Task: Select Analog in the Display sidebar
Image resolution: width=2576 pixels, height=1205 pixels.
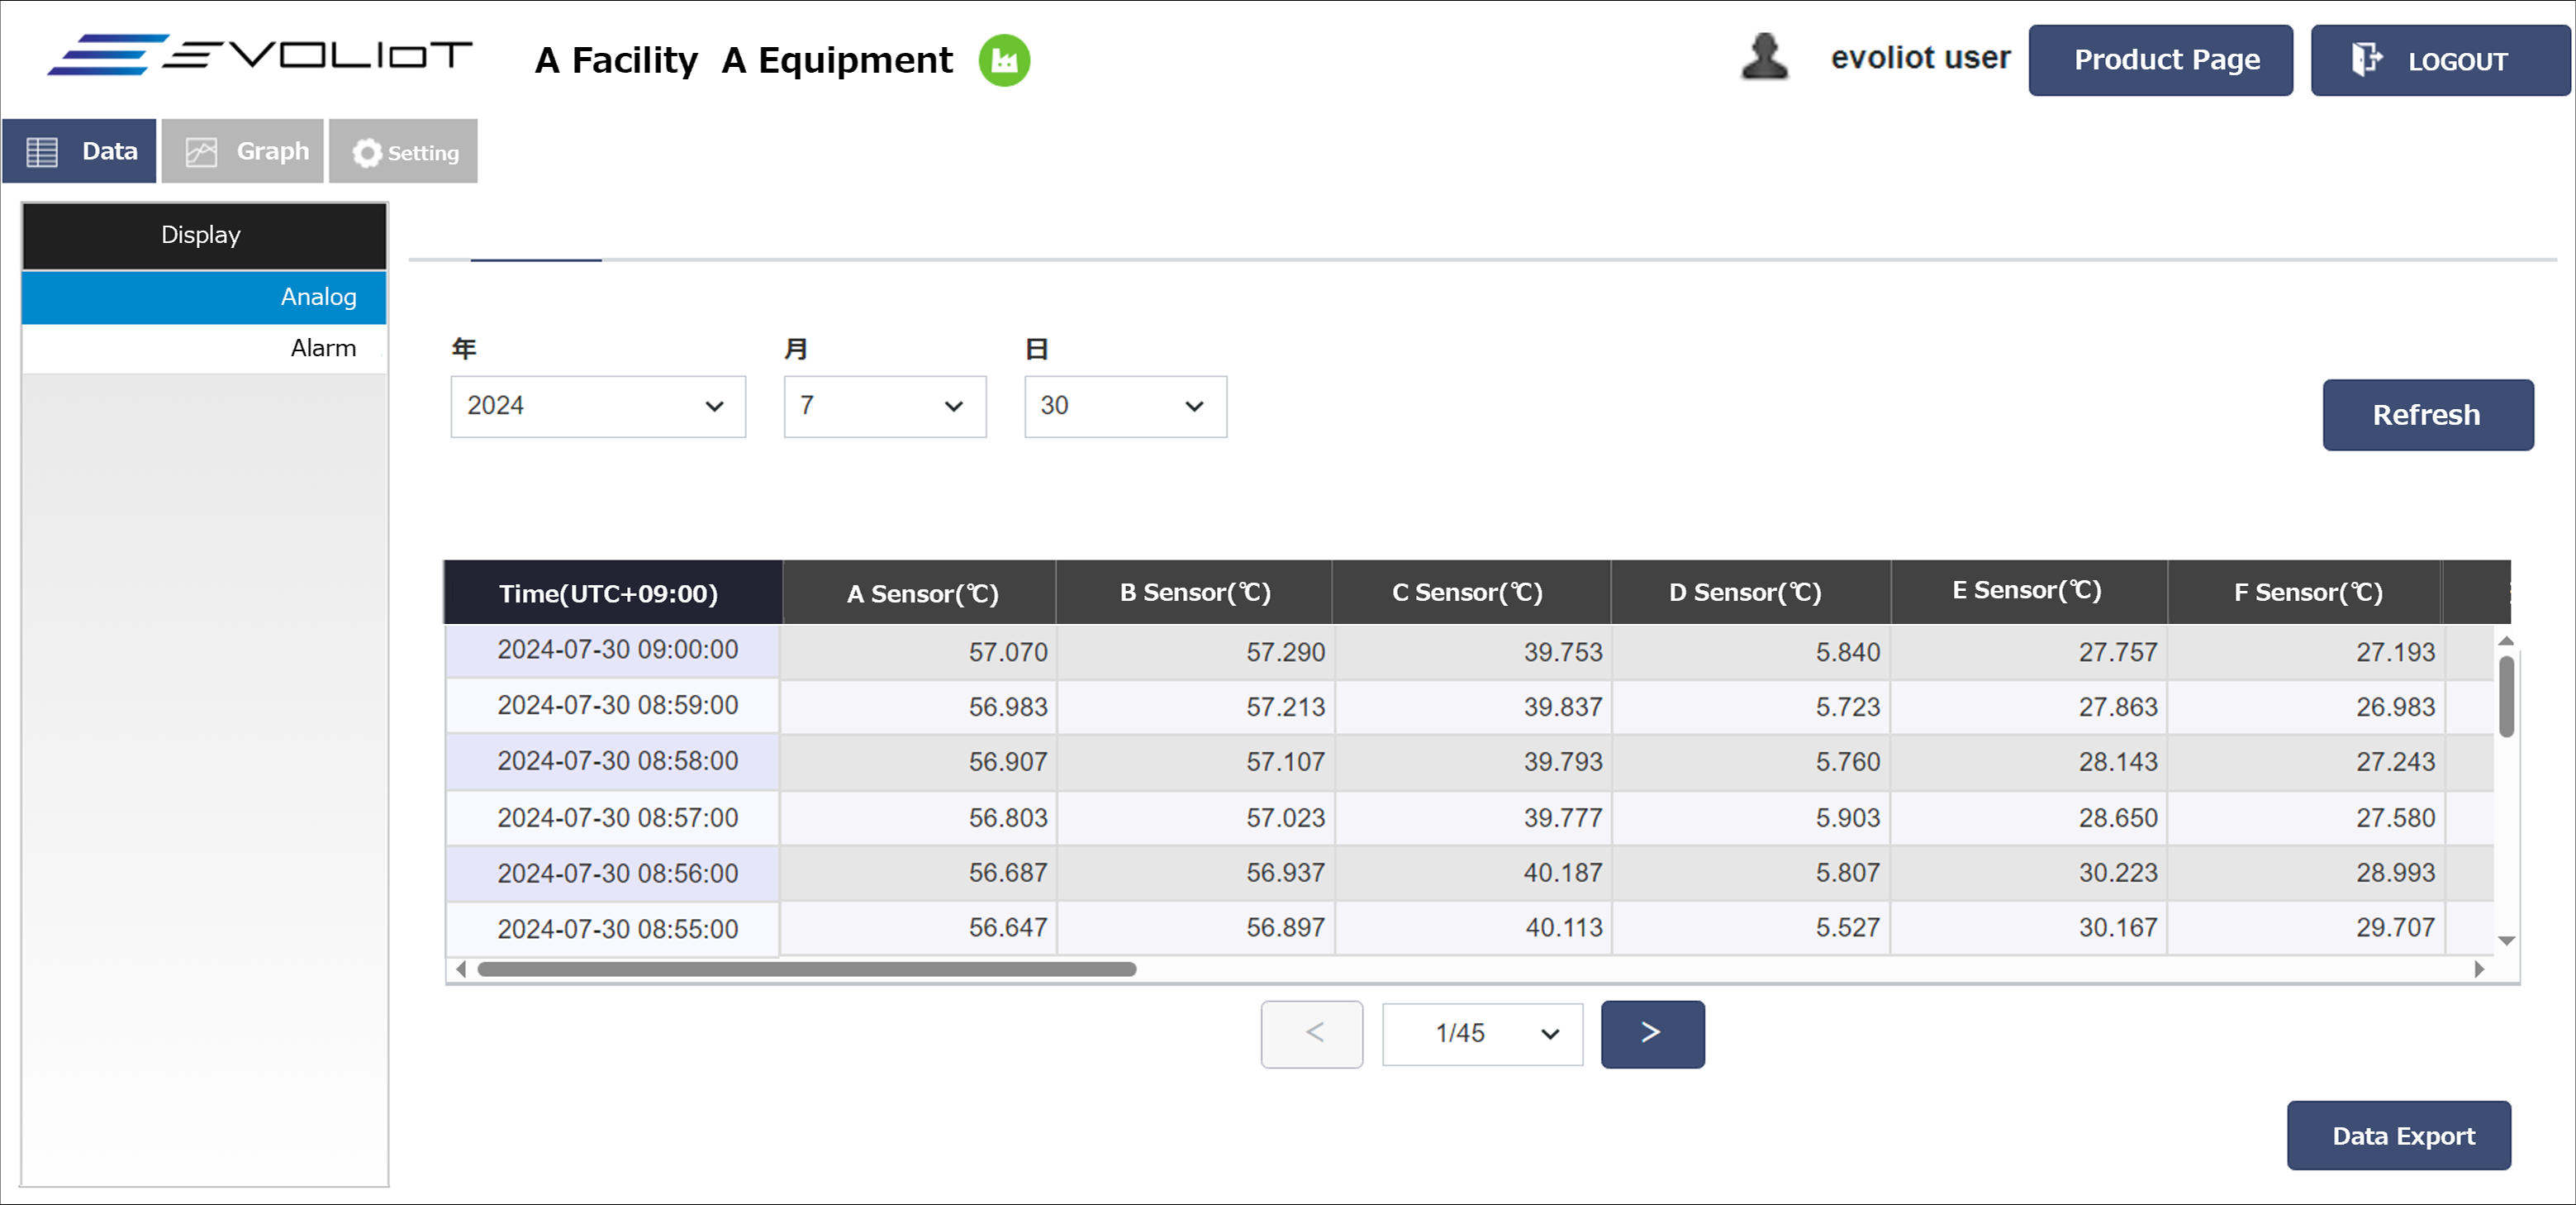Action: [204, 297]
